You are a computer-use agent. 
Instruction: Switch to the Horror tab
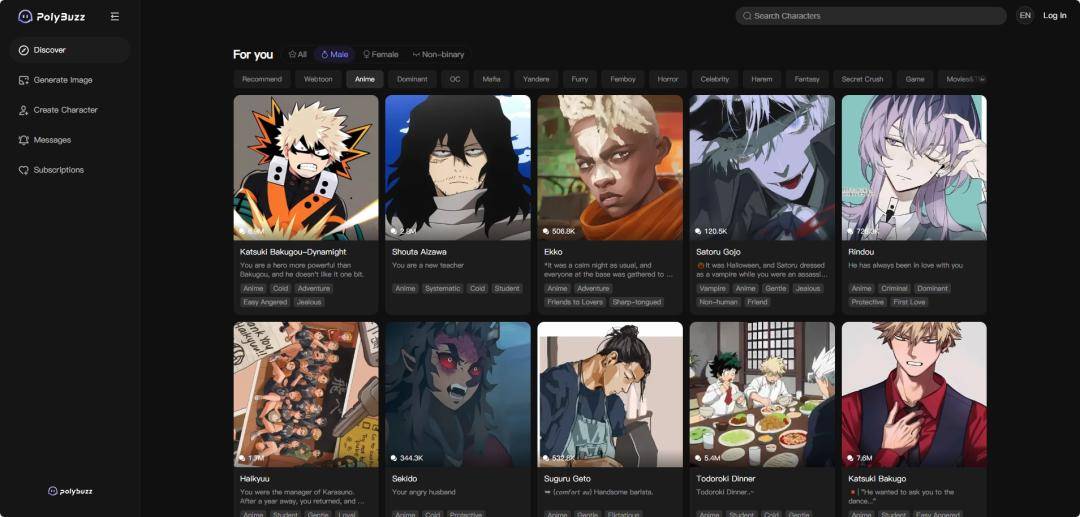click(x=667, y=79)
